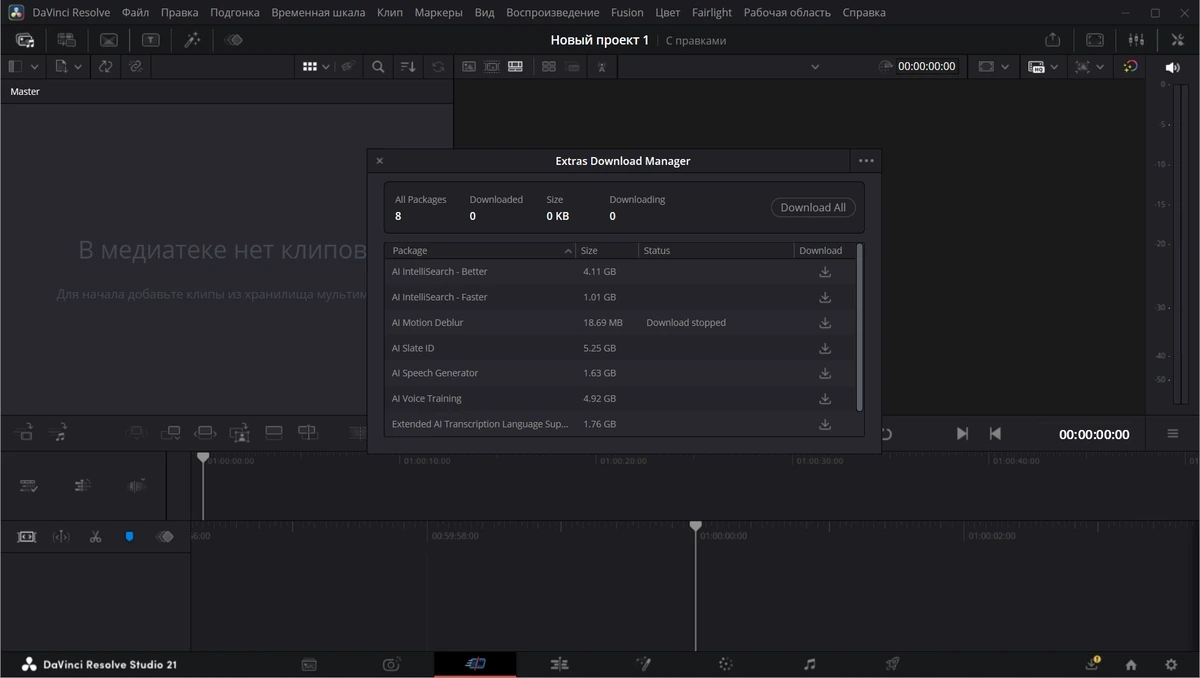Click the relink media broken chain icon
This screenshot has width=1200, height=678.
pos(136,67)
